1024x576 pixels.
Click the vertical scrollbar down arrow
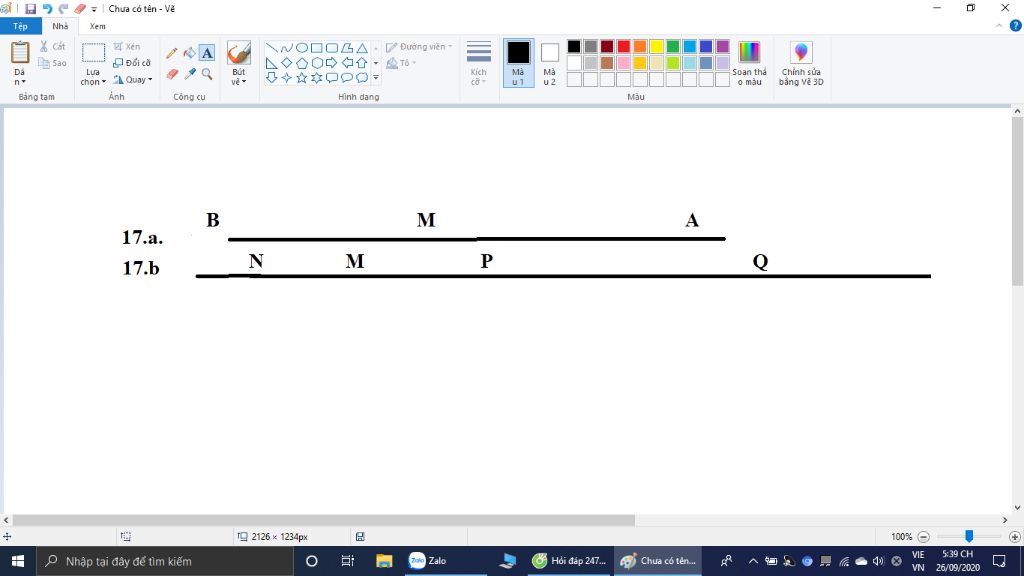(1017, 507)
